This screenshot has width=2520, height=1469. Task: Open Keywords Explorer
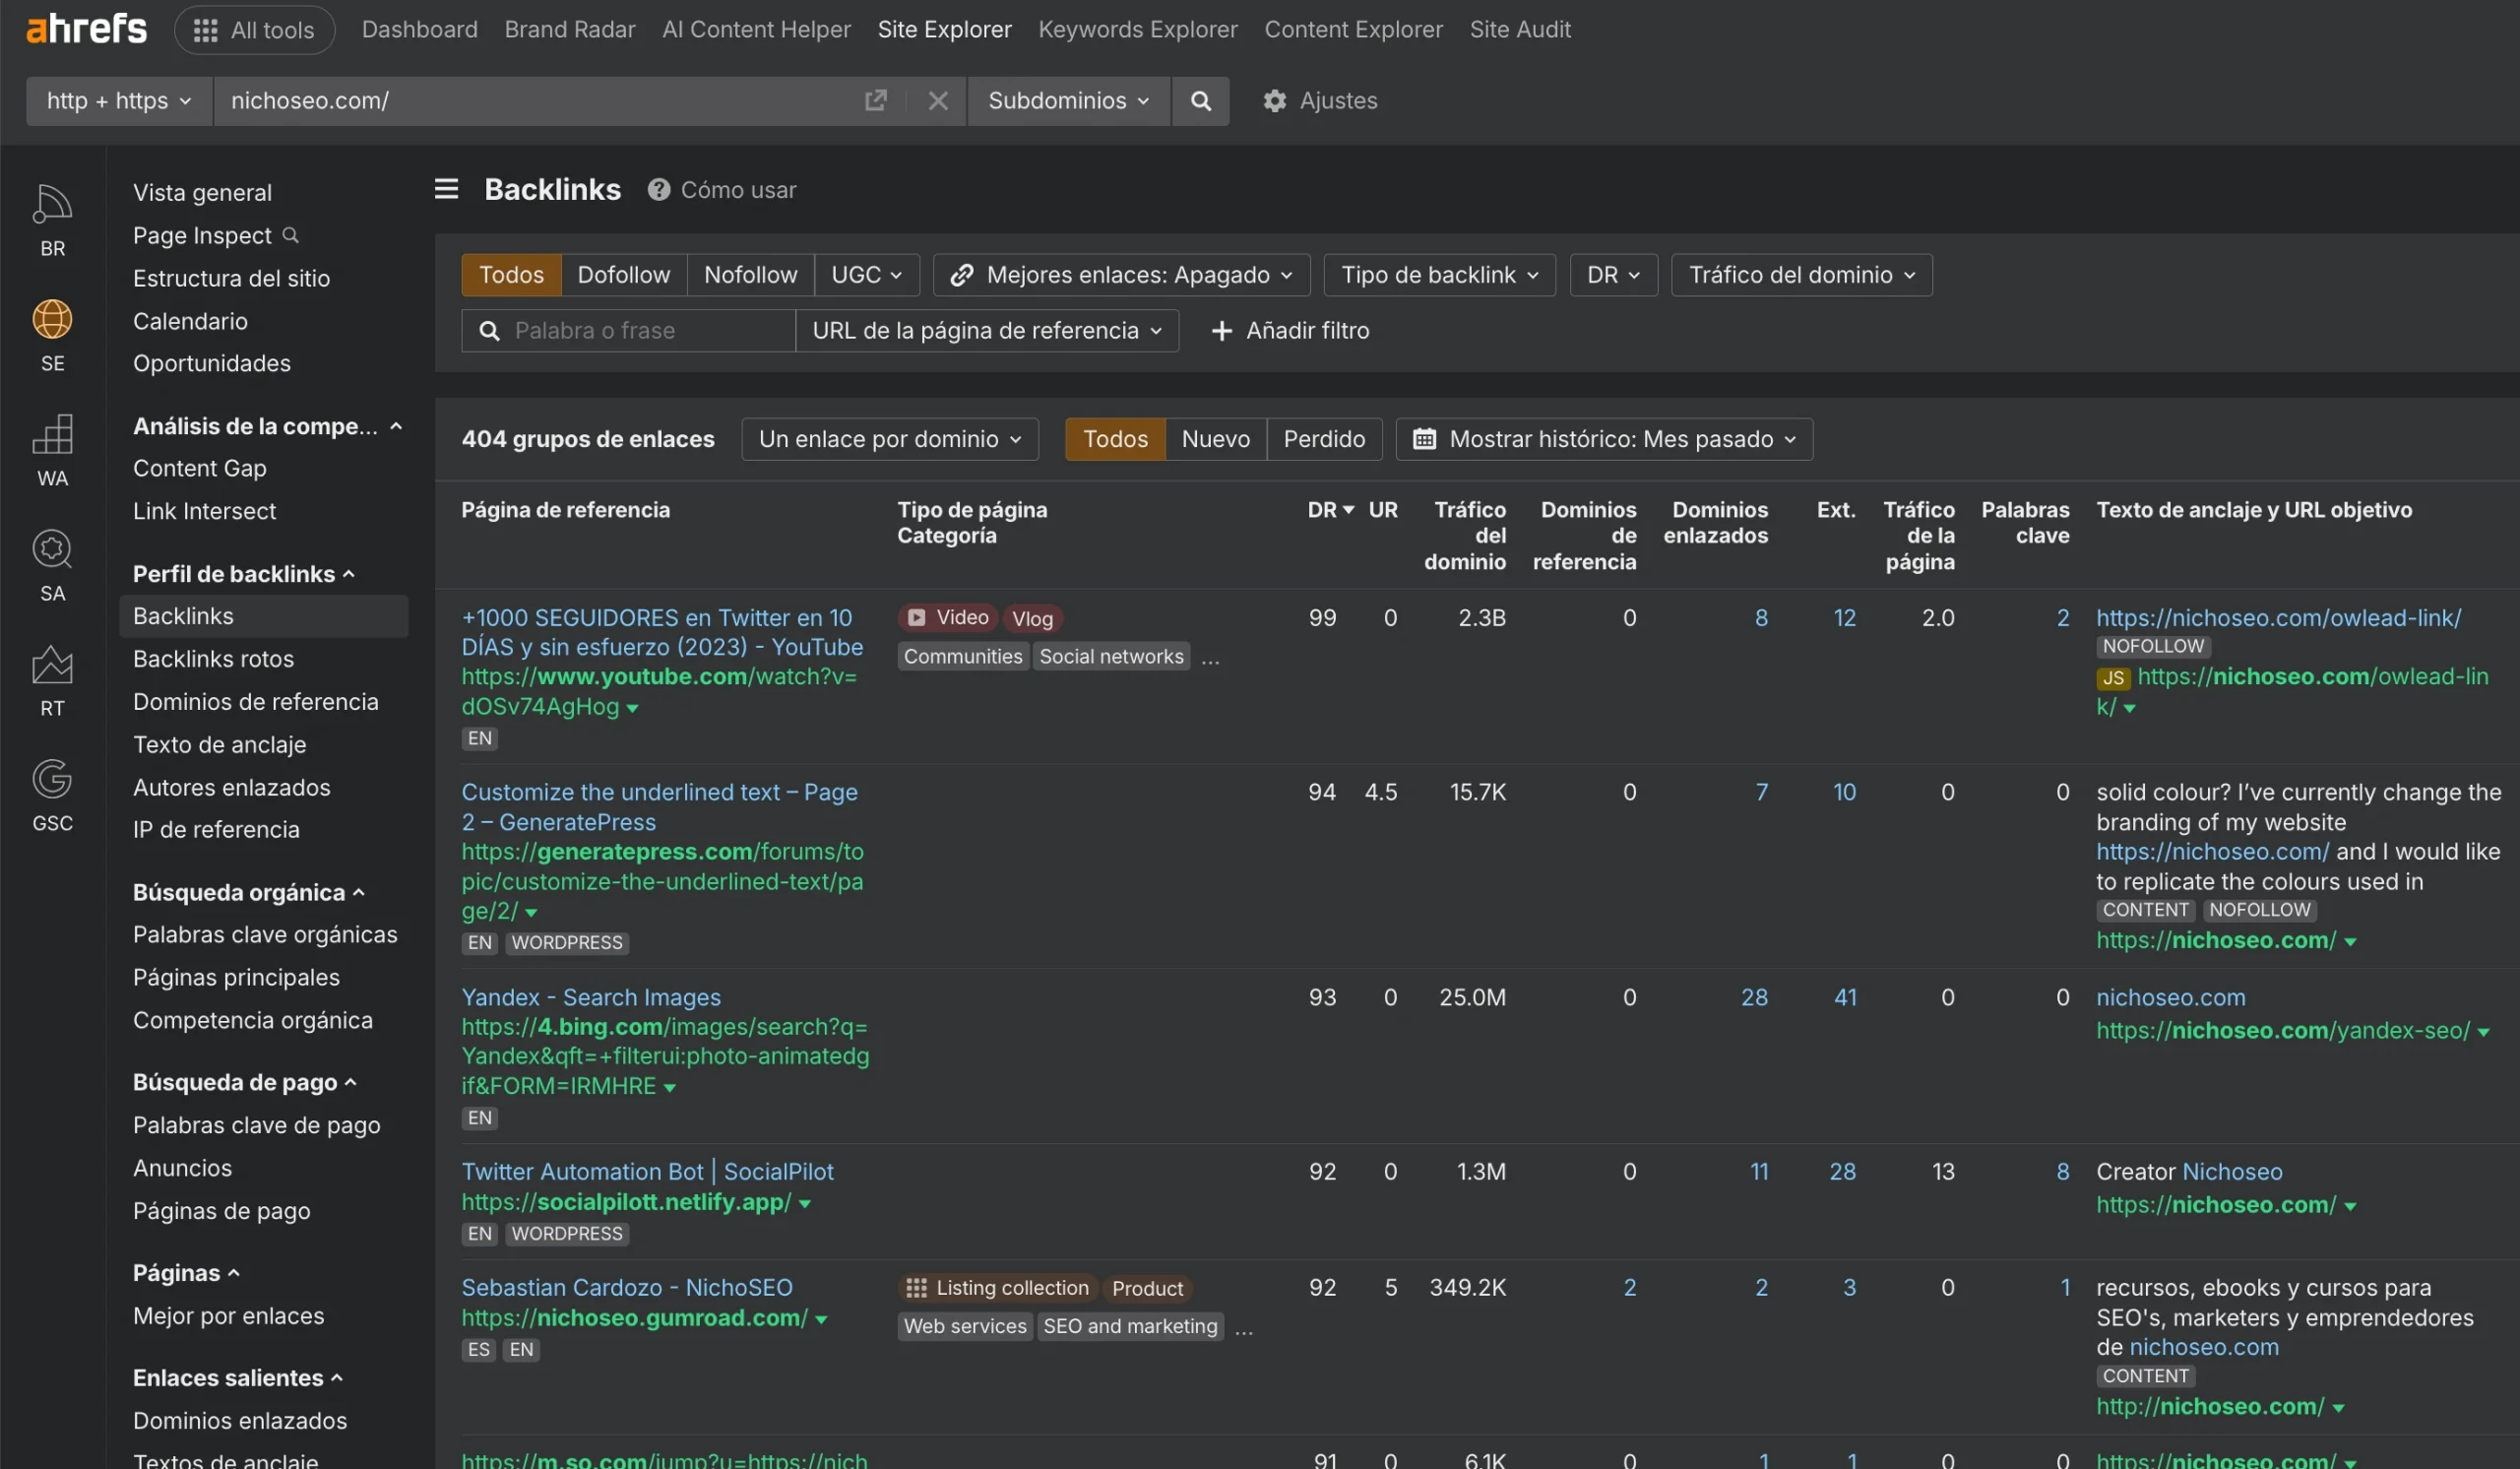coord(1137,30)
